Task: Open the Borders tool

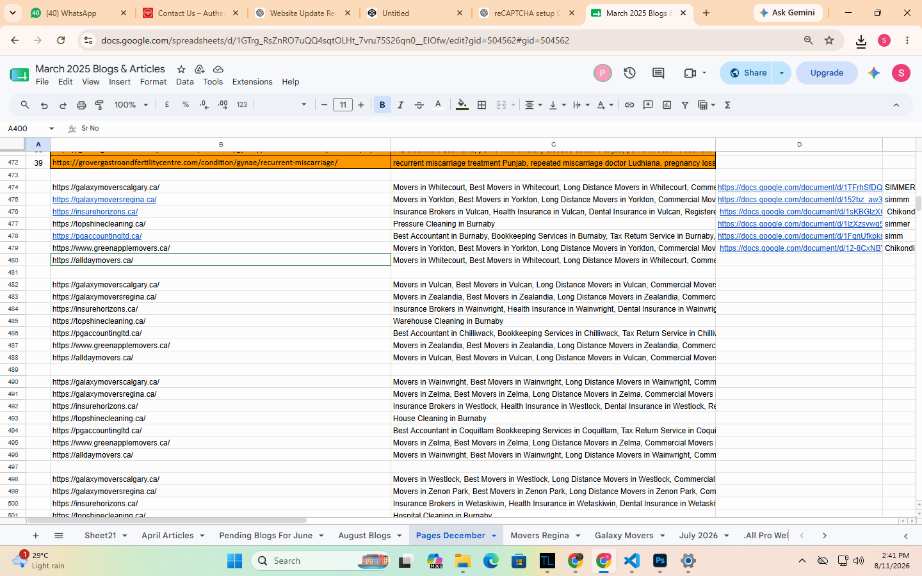Action: click(482, 105)
